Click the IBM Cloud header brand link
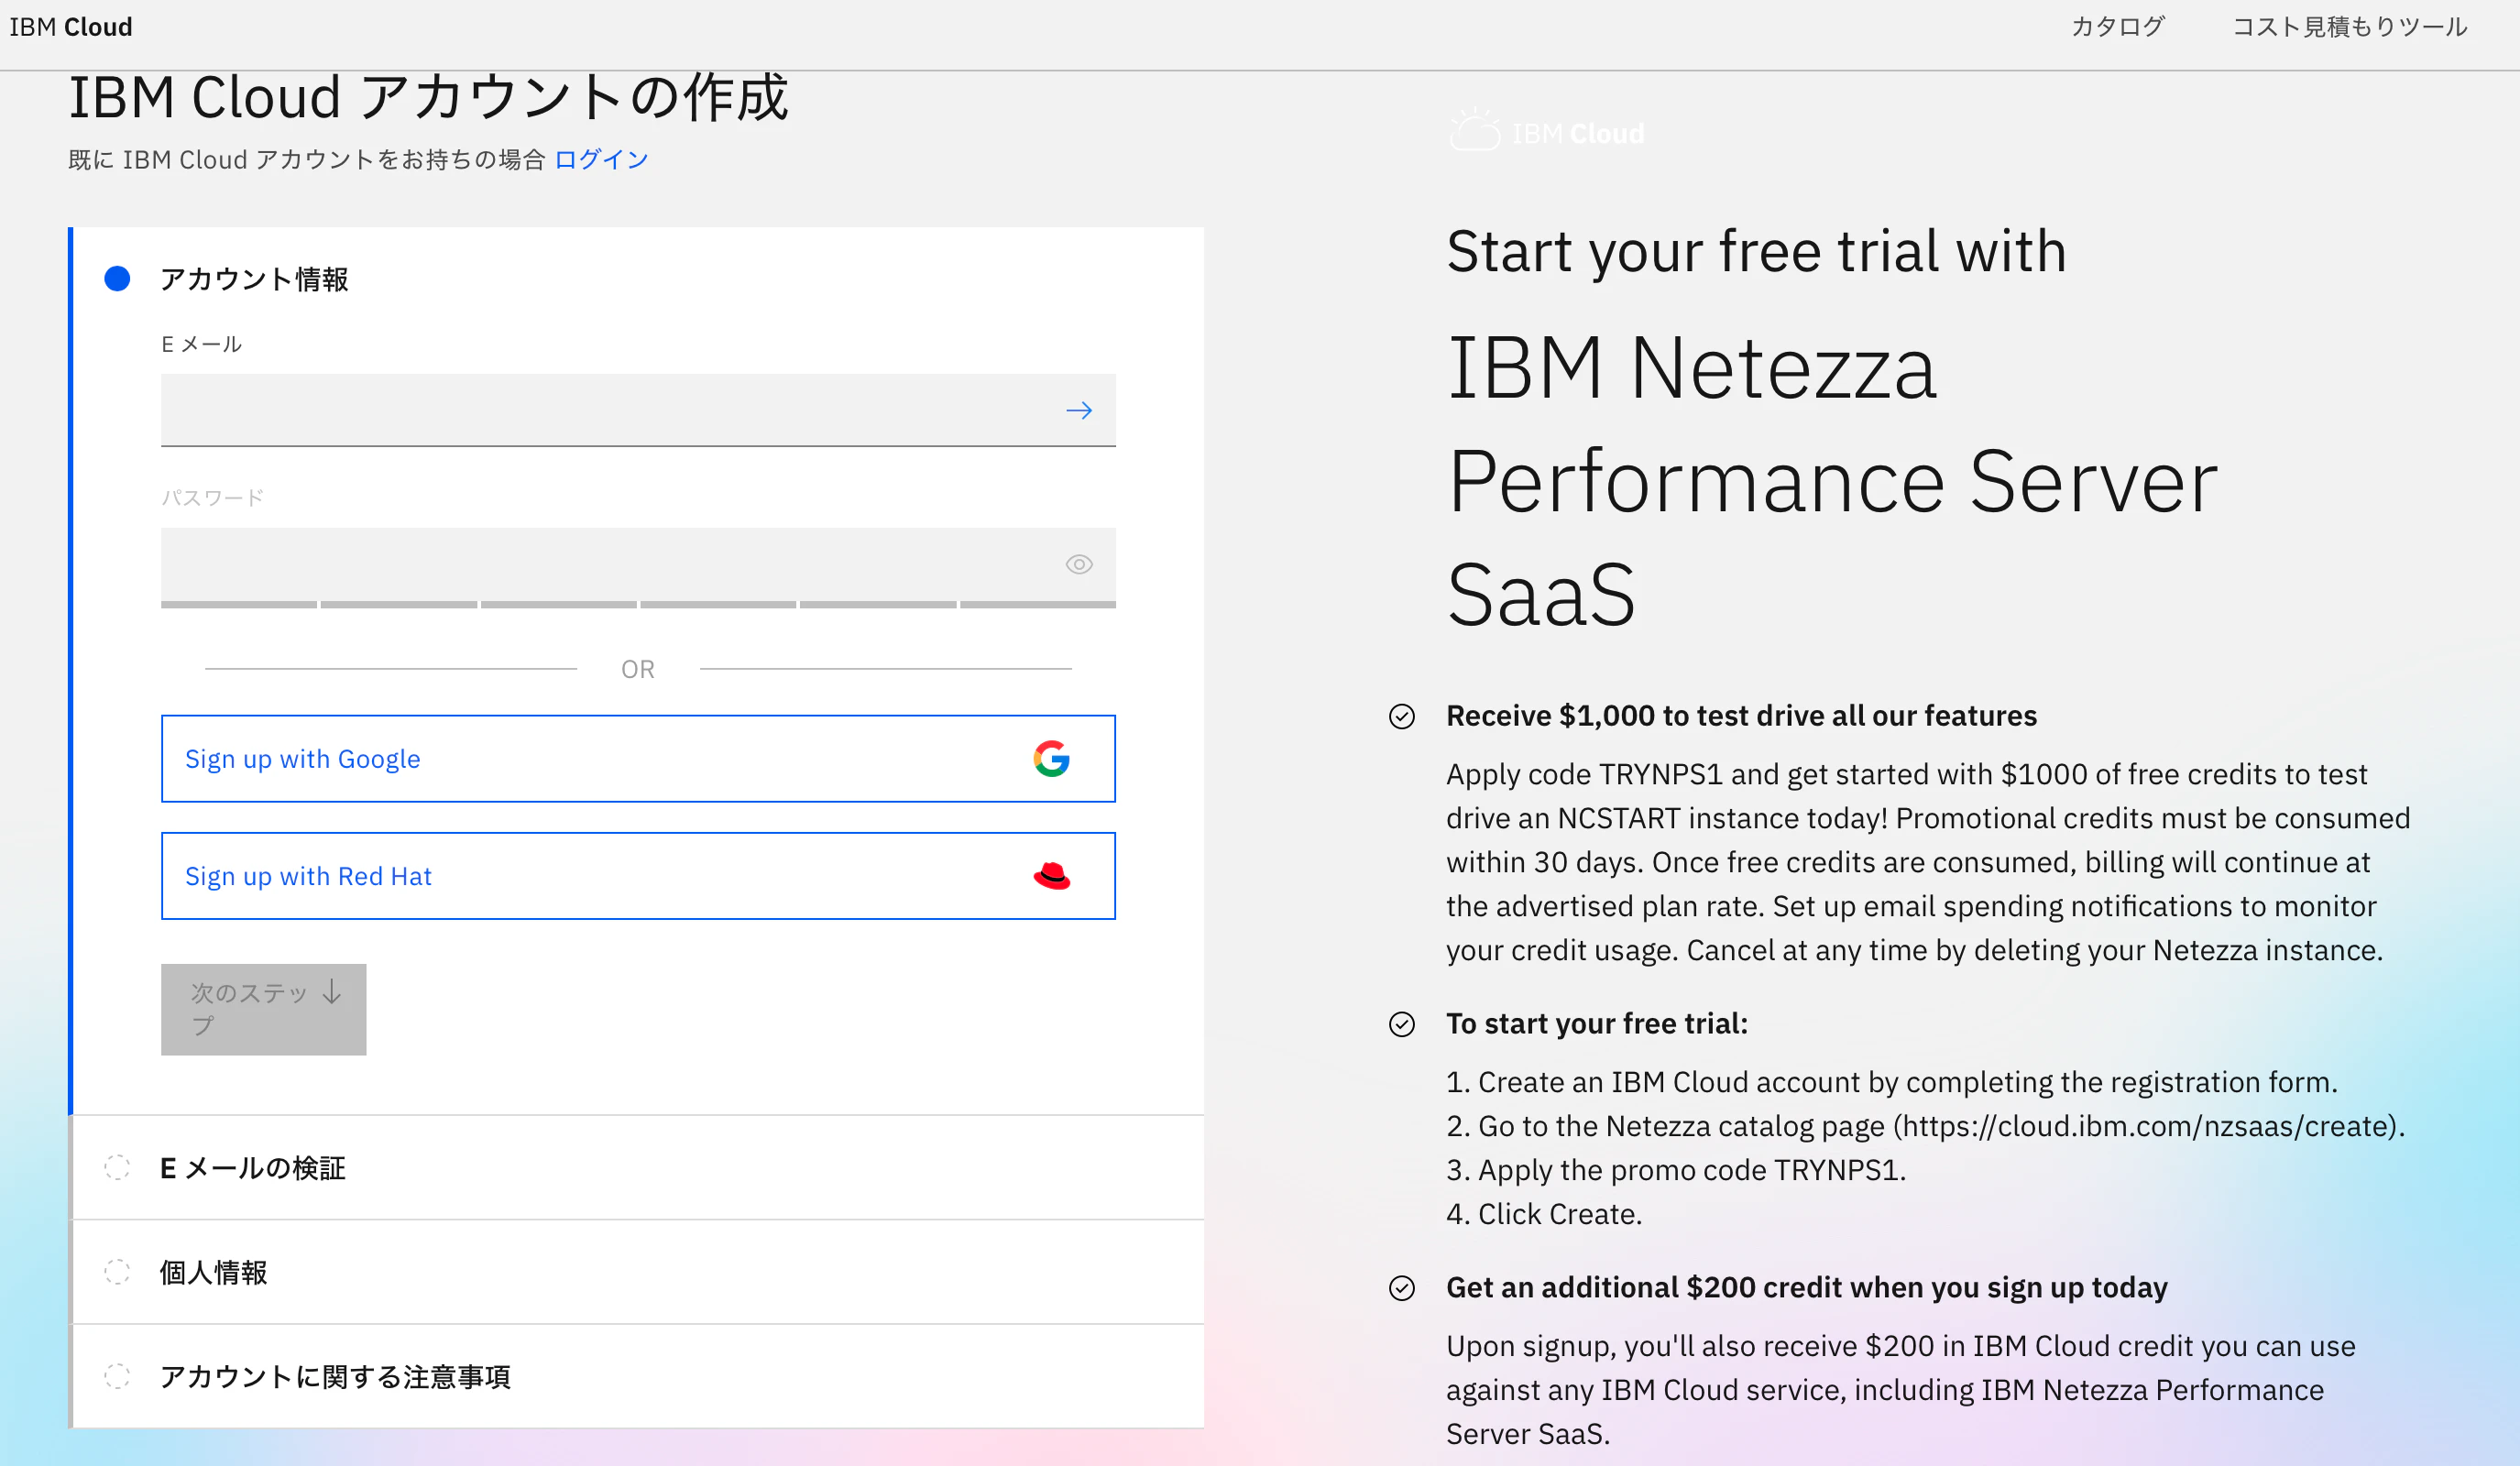 [71, 27]
